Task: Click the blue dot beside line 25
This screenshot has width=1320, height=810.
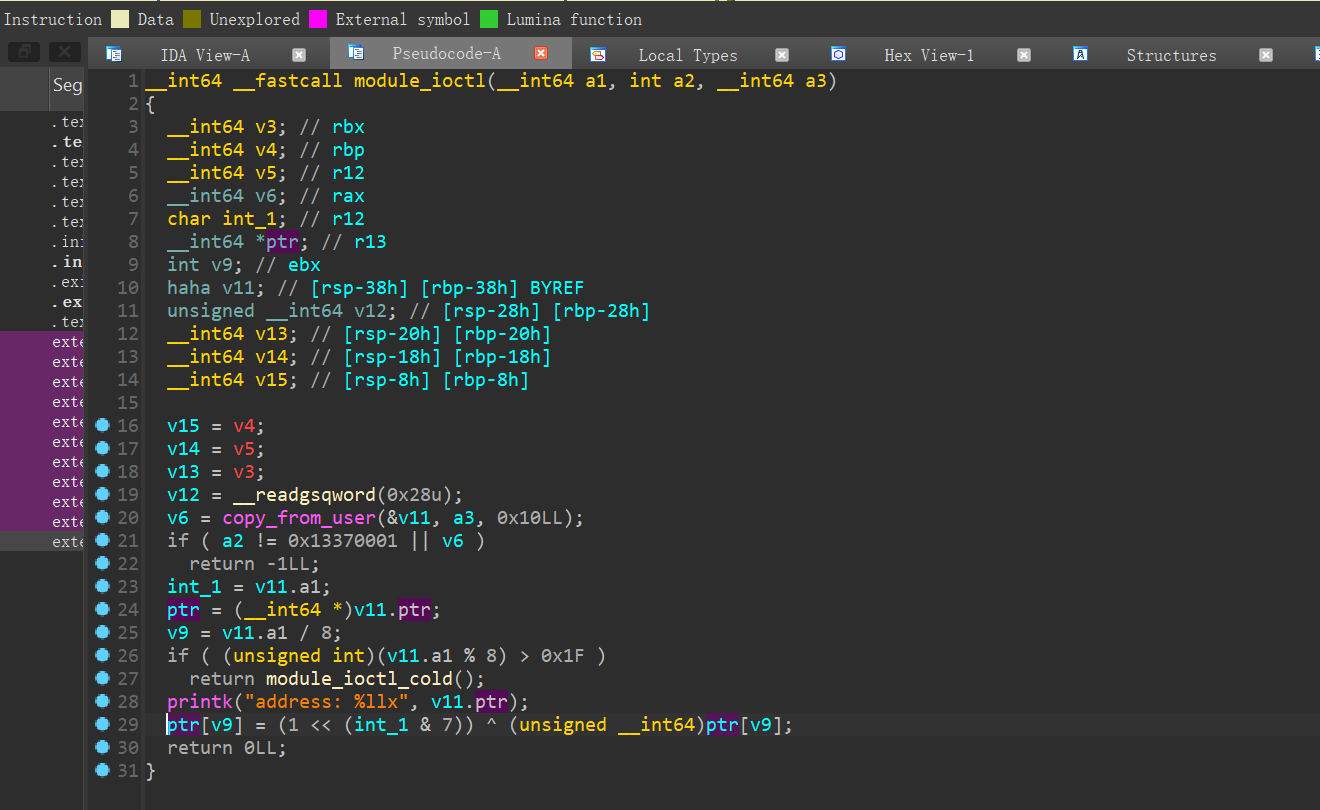Action: coord(102,632)
